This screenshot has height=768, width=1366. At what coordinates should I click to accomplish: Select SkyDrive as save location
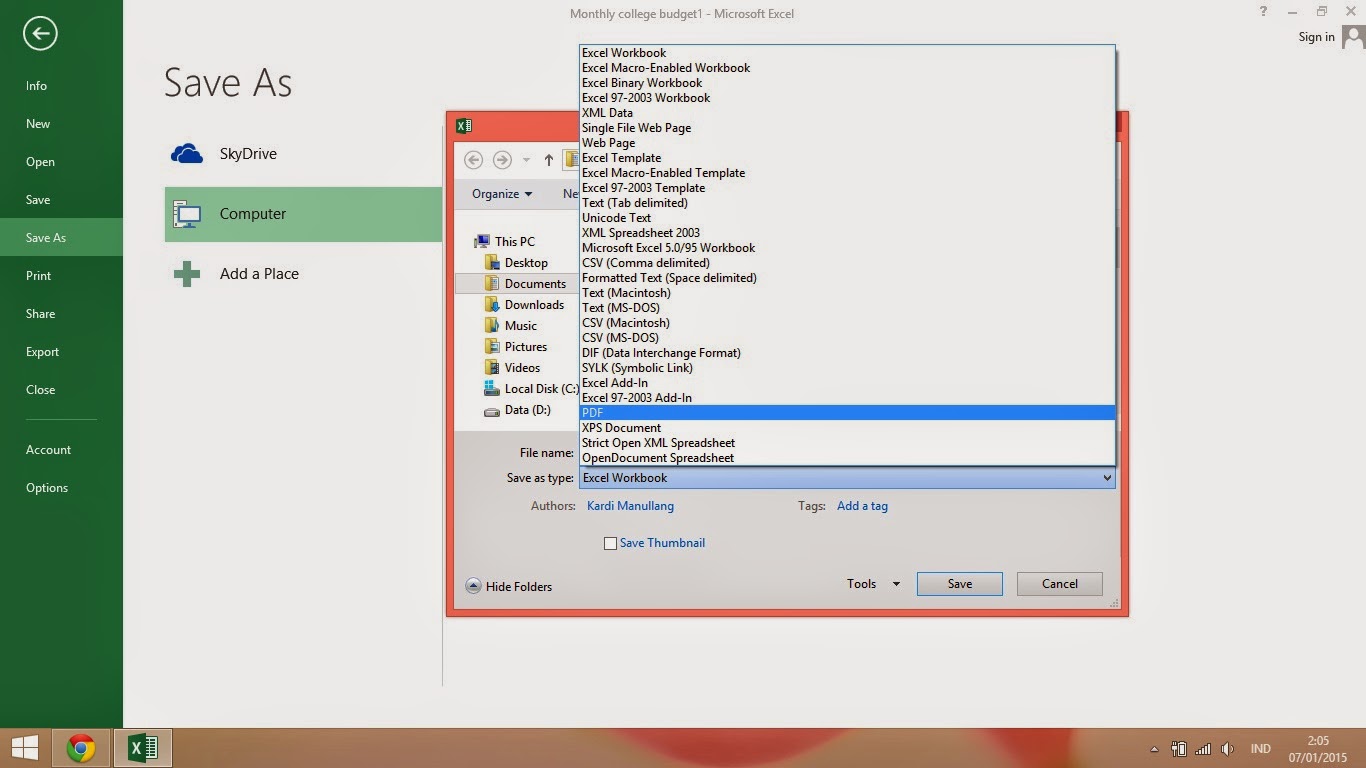point(303,154)
